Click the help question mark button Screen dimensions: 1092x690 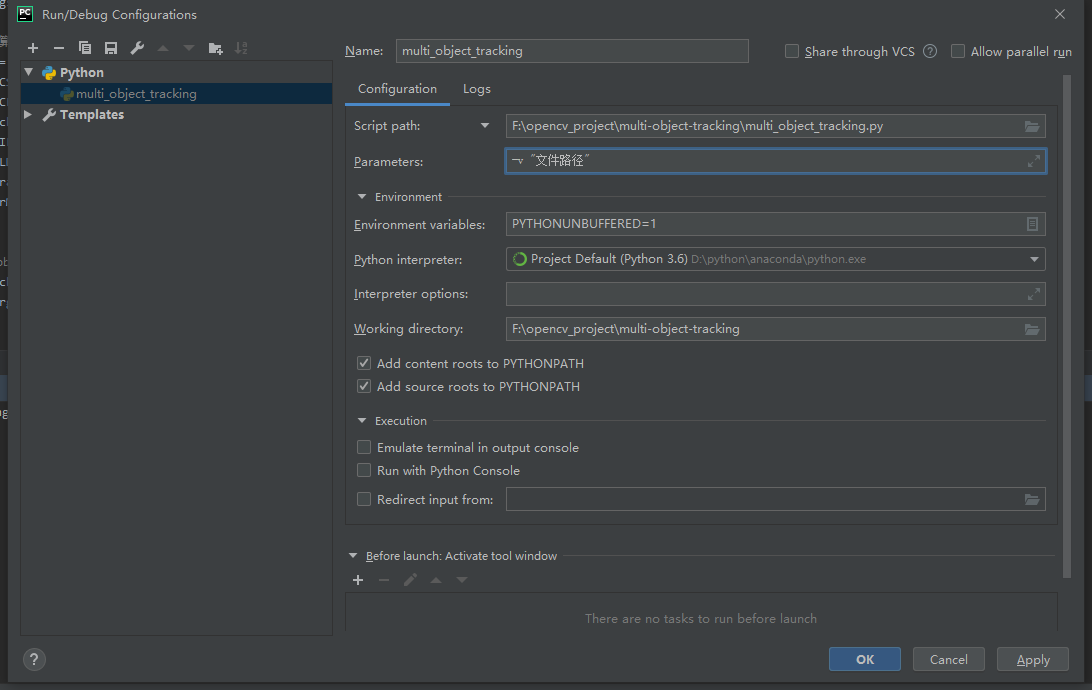[34, 660]
